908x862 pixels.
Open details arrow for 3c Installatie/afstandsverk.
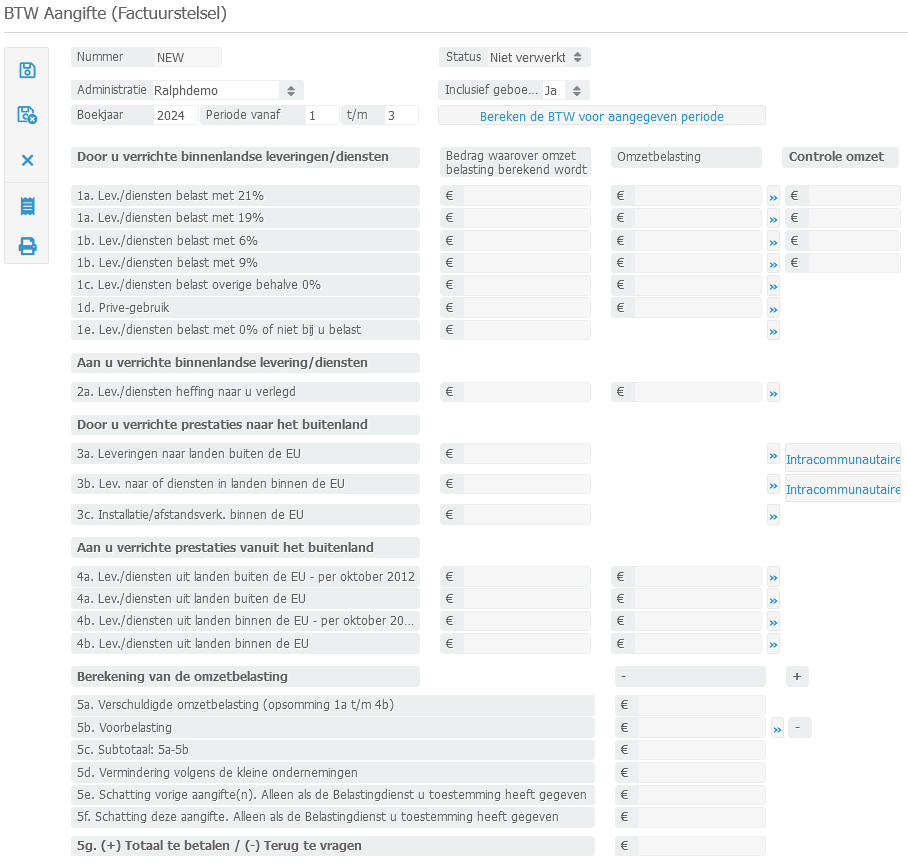point(773,517)
